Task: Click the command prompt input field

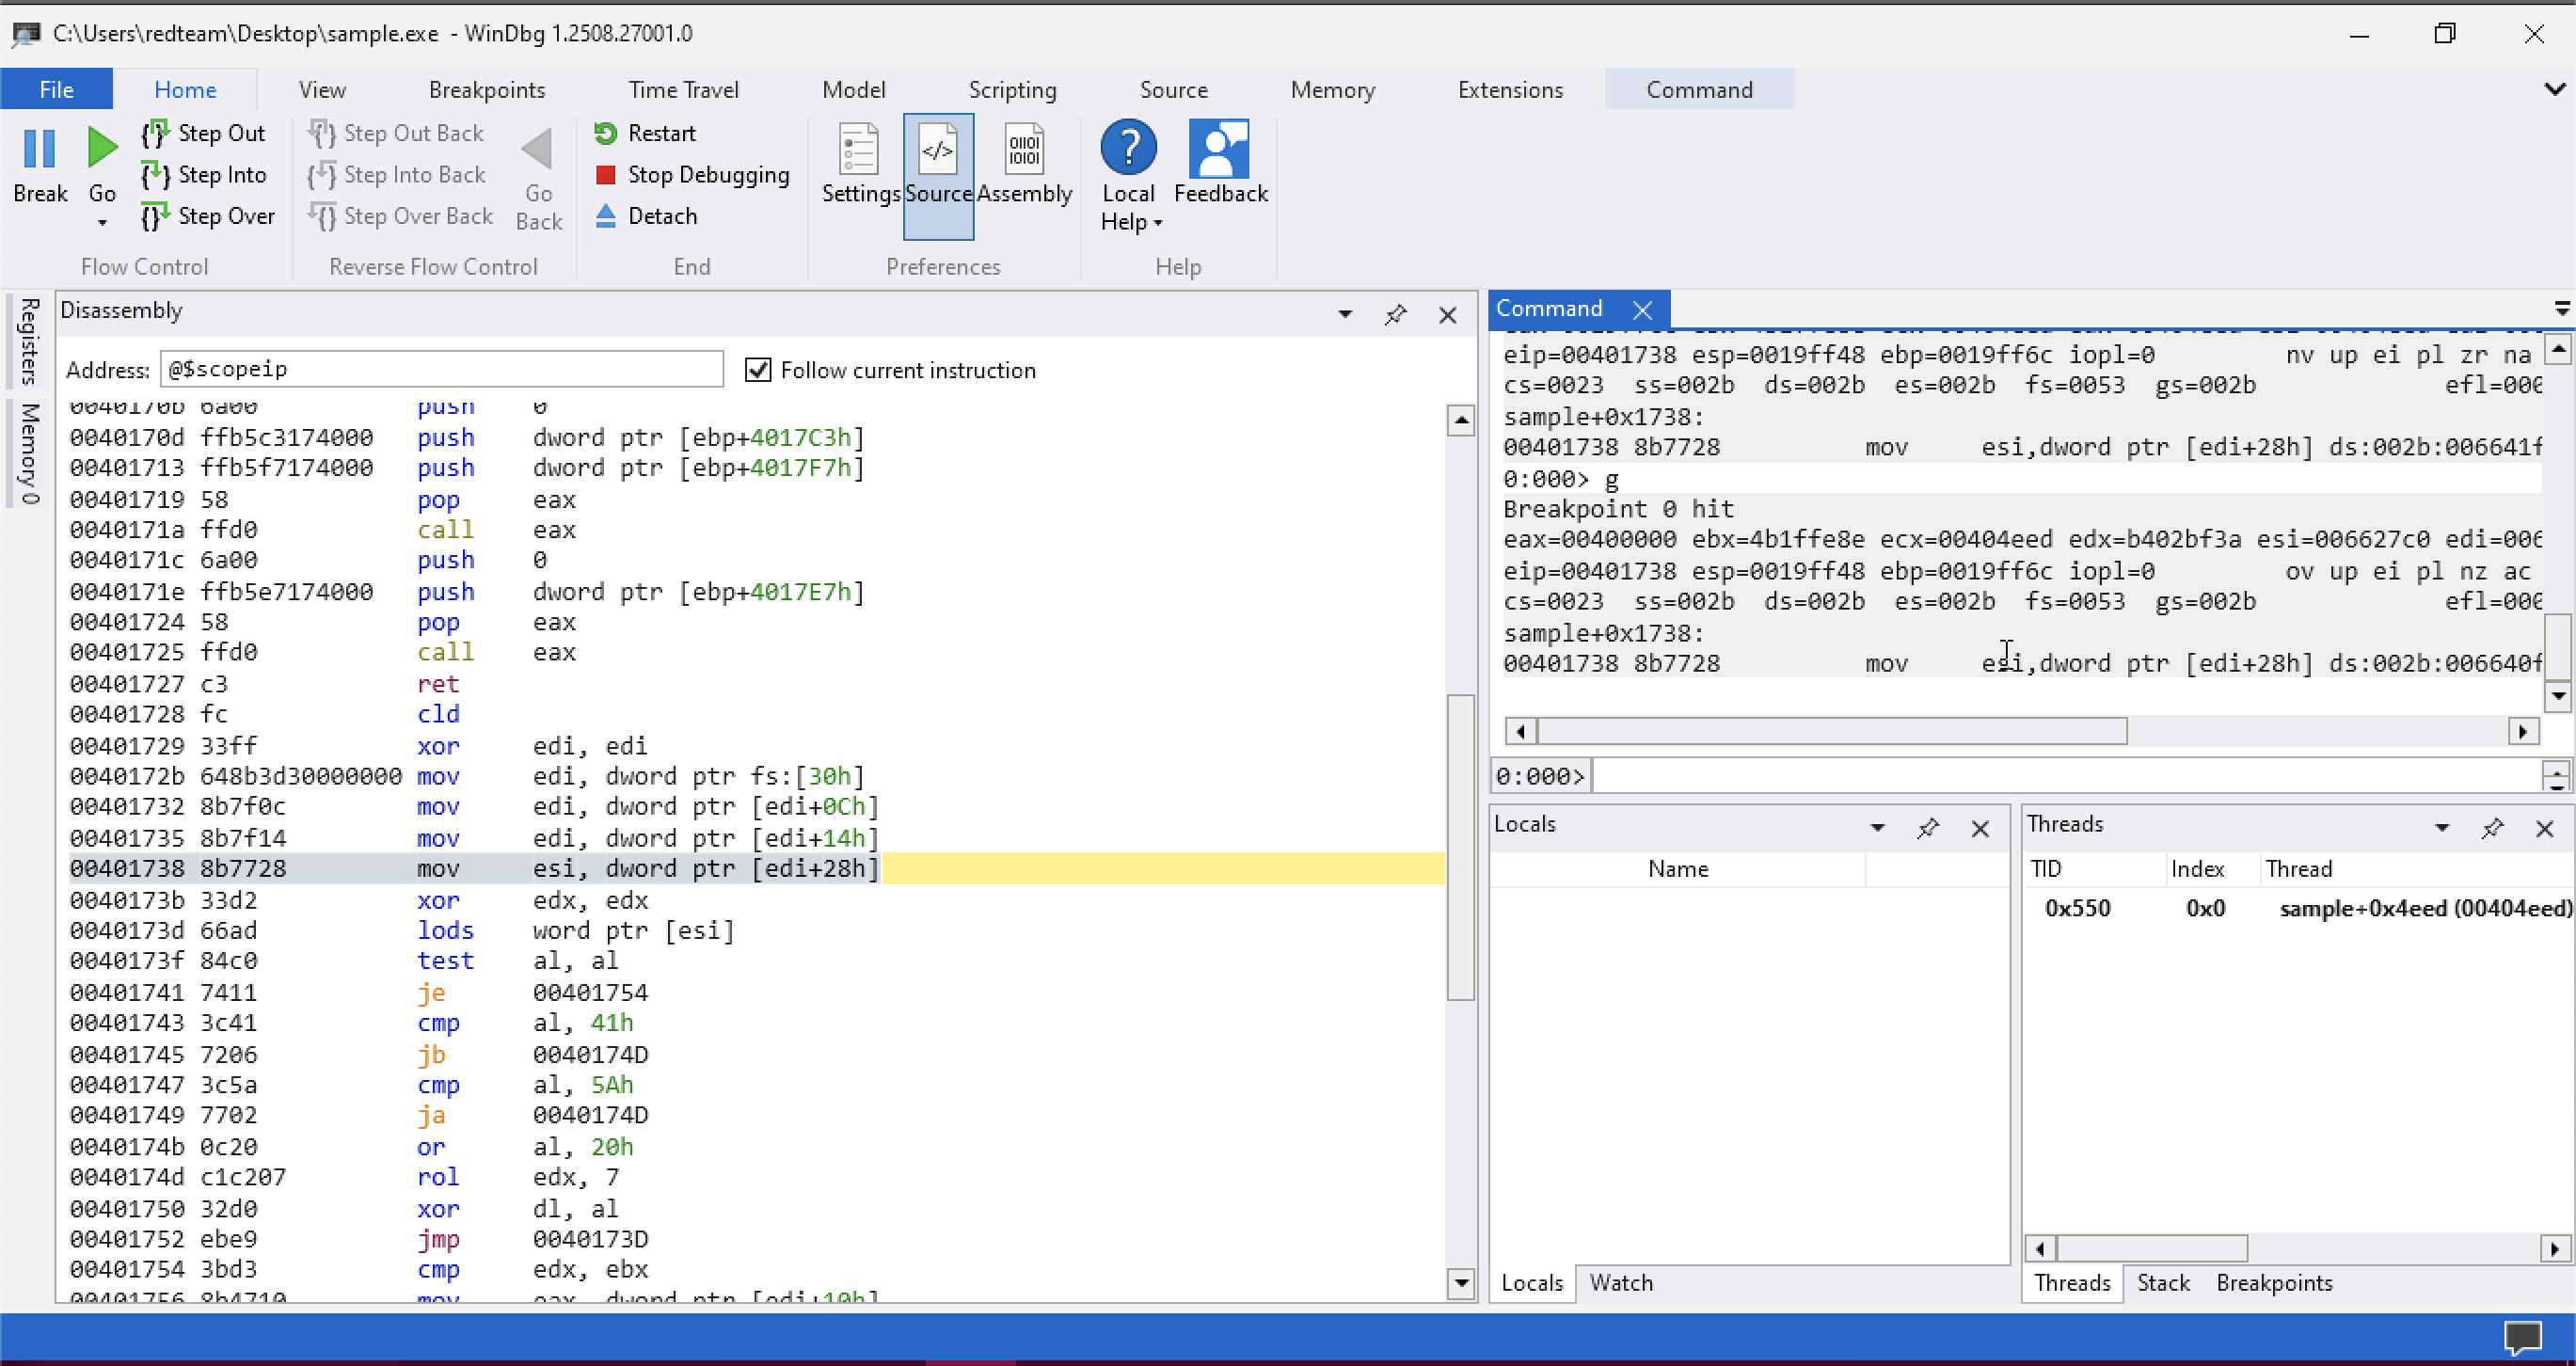Action: 2065,776
